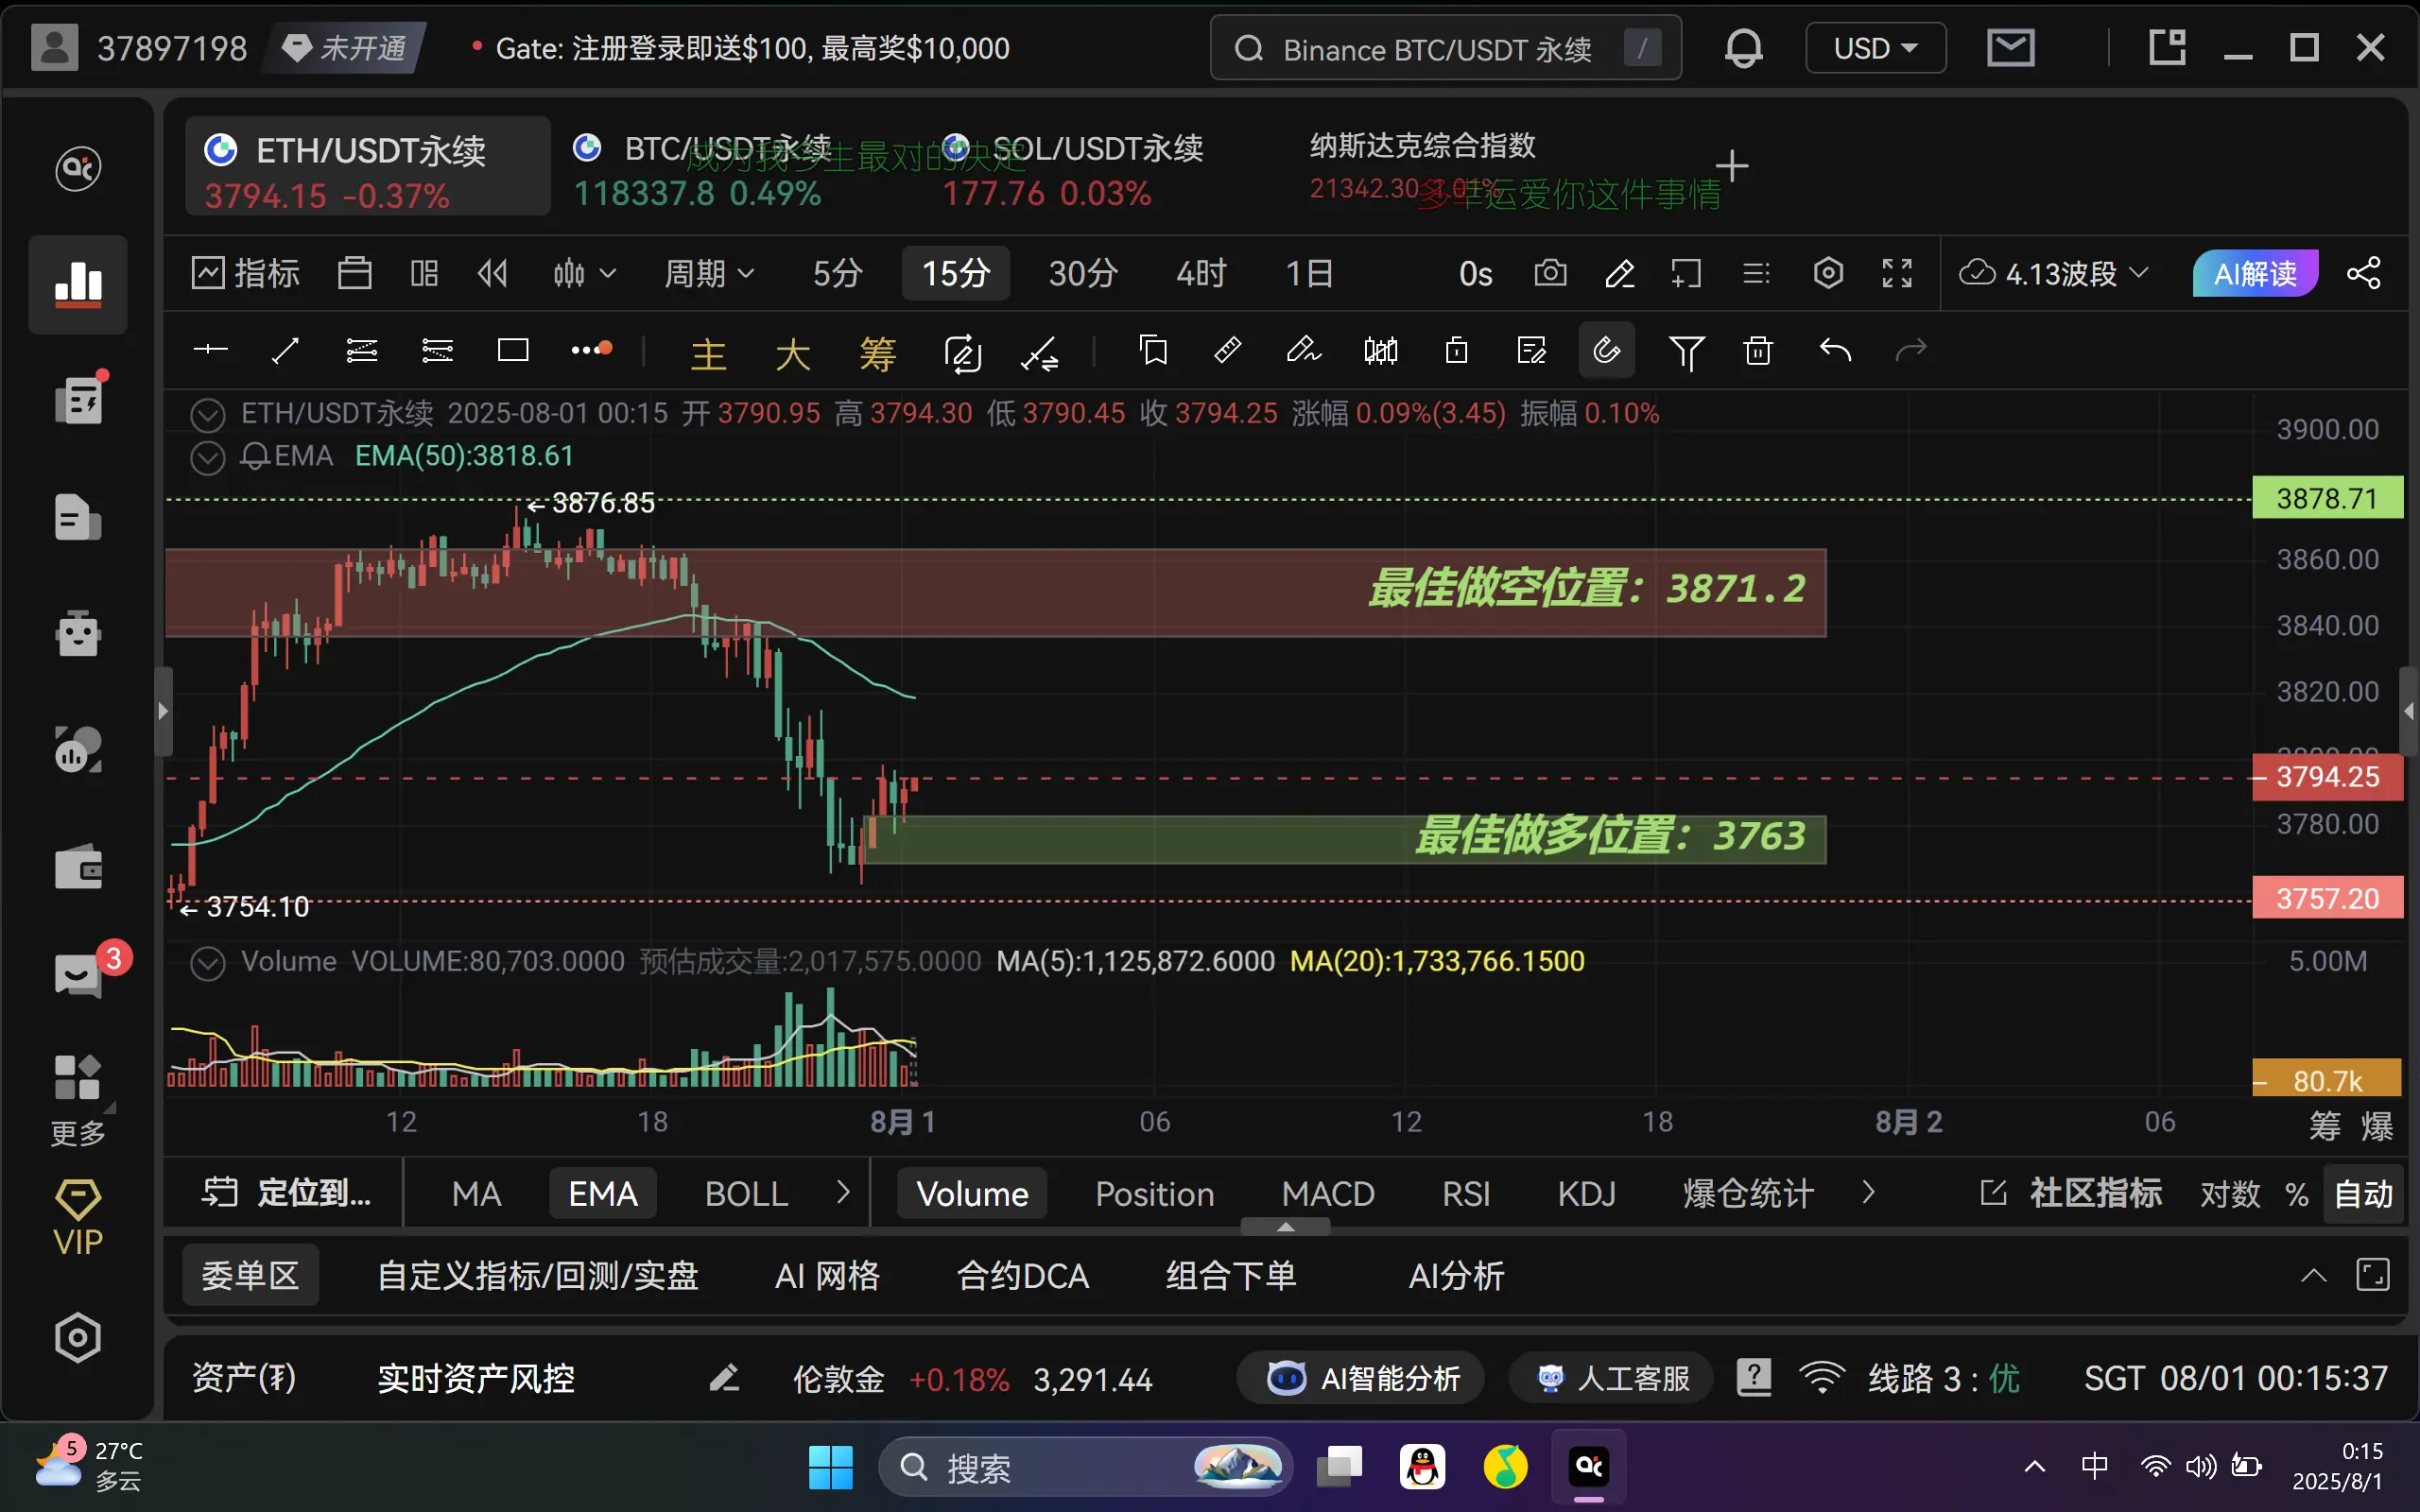Switch to the 1日 timeframe
The image size is (2420, 1512).
point(1308,273)
